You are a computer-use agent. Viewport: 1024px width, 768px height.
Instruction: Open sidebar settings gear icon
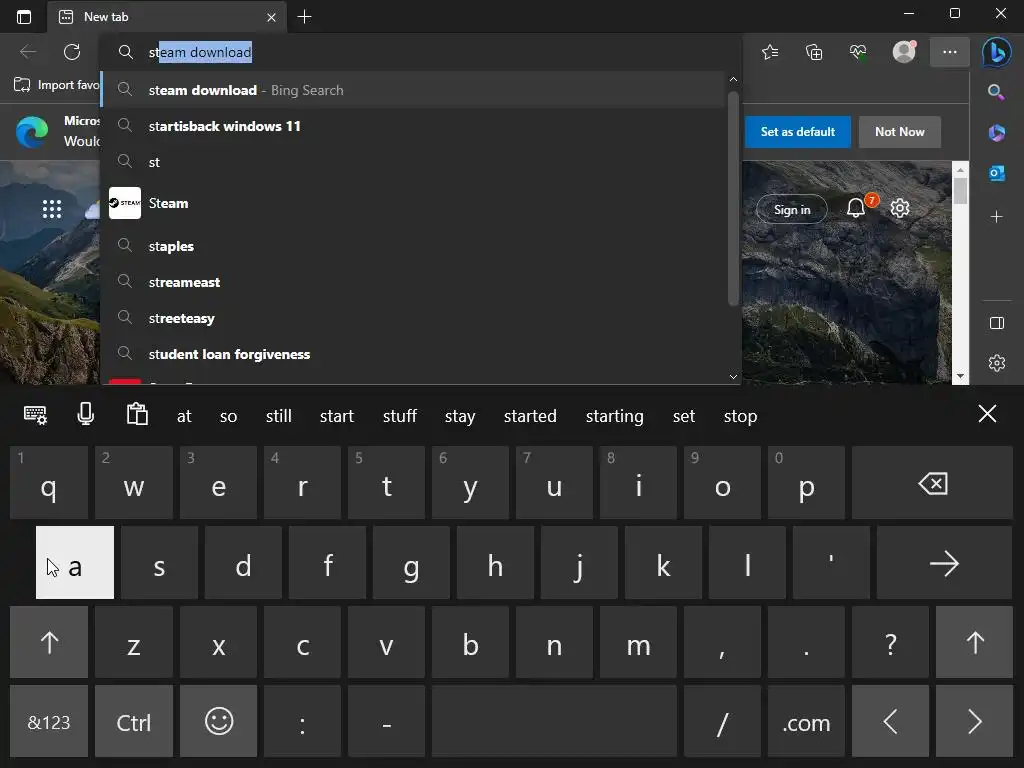pyautogui.click(x=997, y=362)
